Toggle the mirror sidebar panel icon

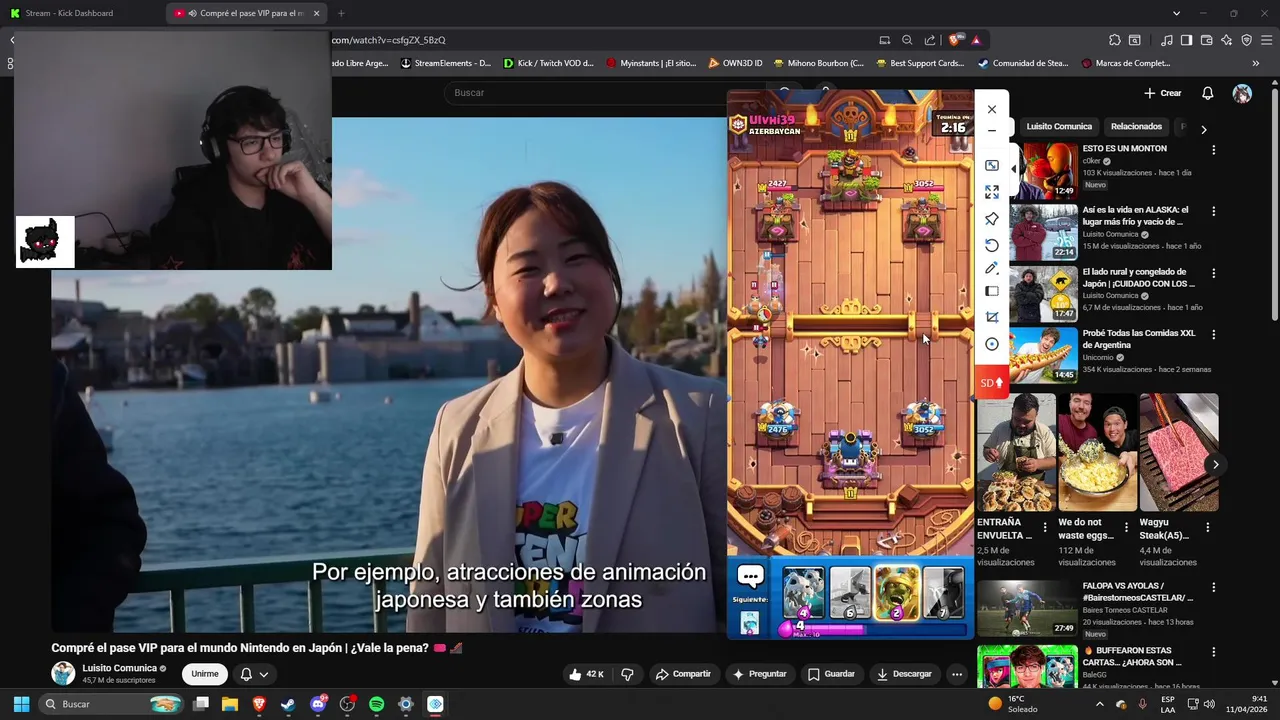[x=991, y=292]
